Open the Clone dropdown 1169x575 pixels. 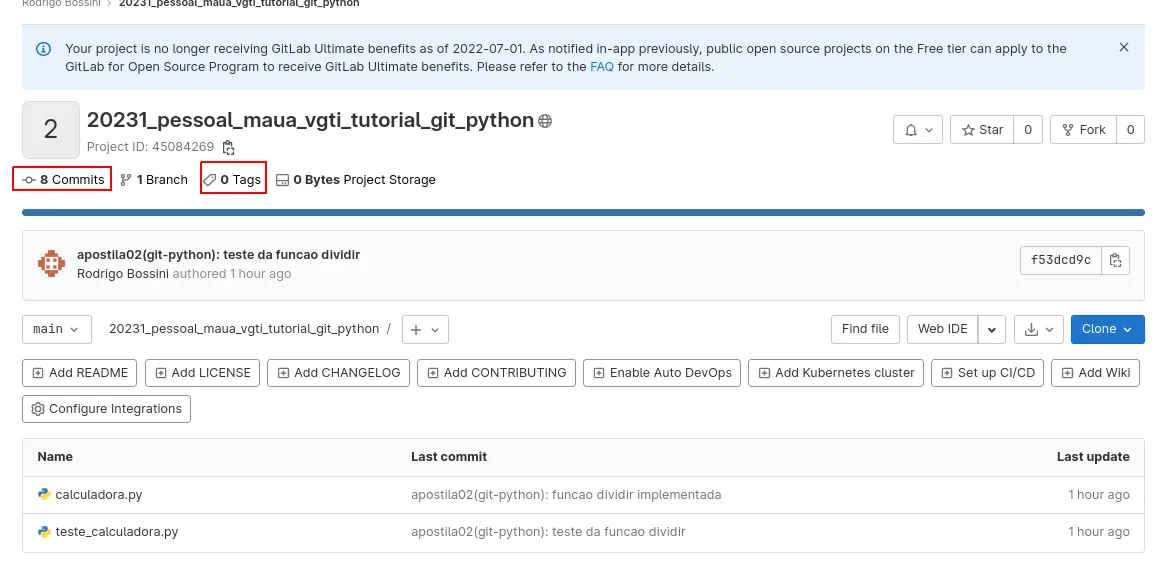pyautogui.click(x=1107, y=329)
